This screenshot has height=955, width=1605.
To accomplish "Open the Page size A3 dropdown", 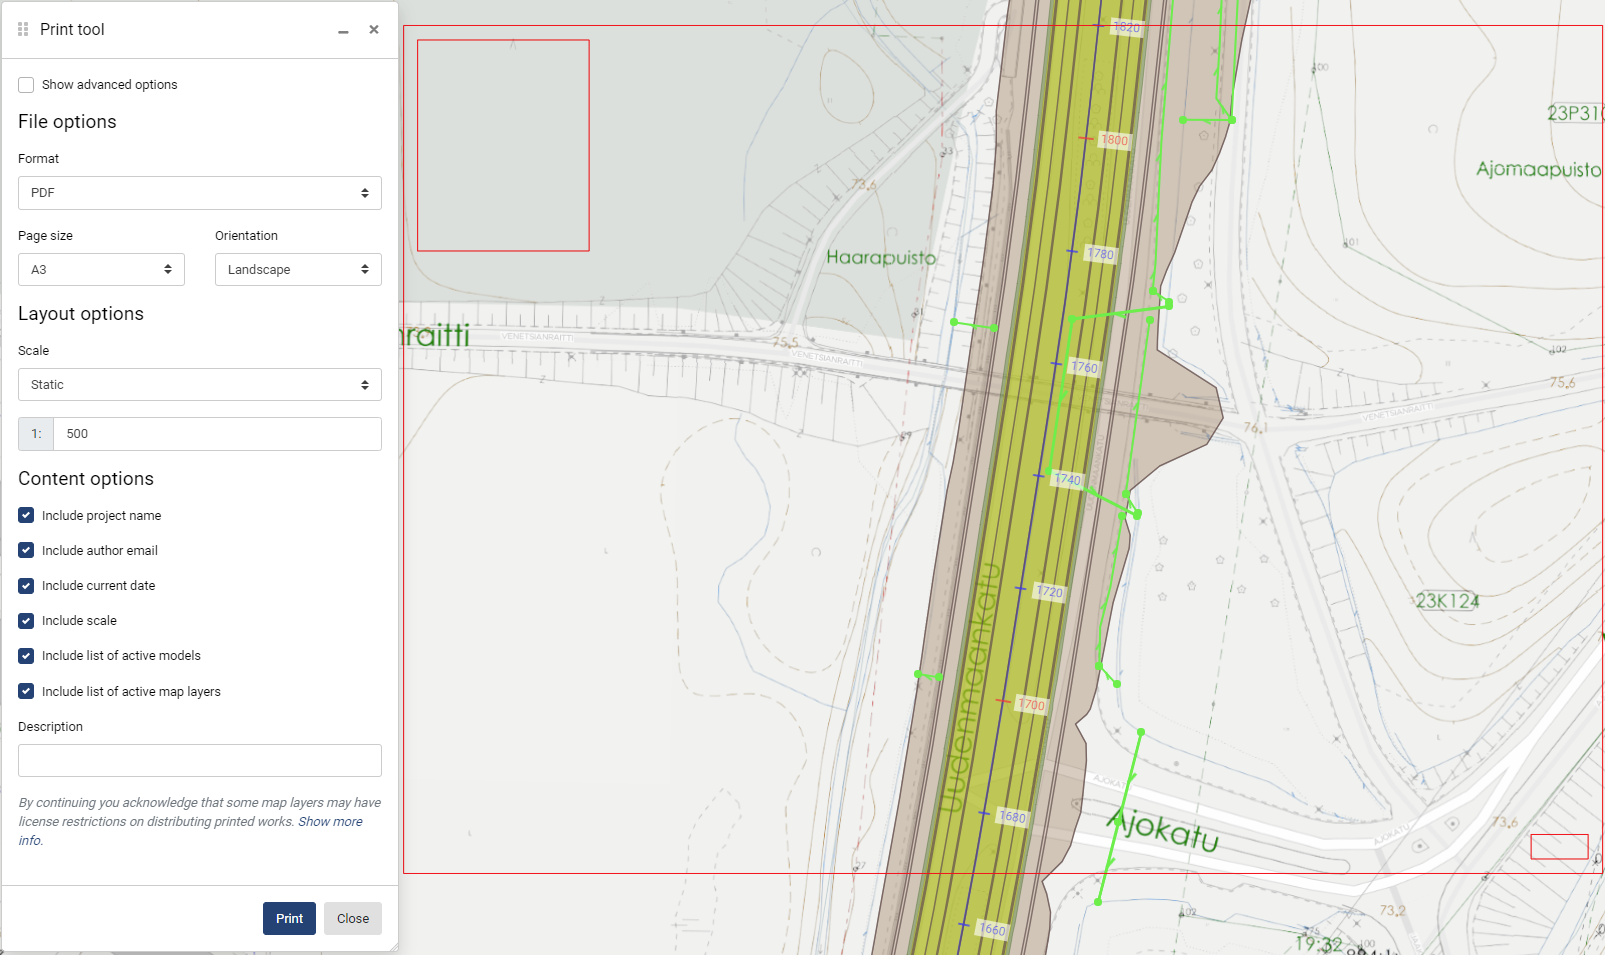I will [x=101, y=270].
